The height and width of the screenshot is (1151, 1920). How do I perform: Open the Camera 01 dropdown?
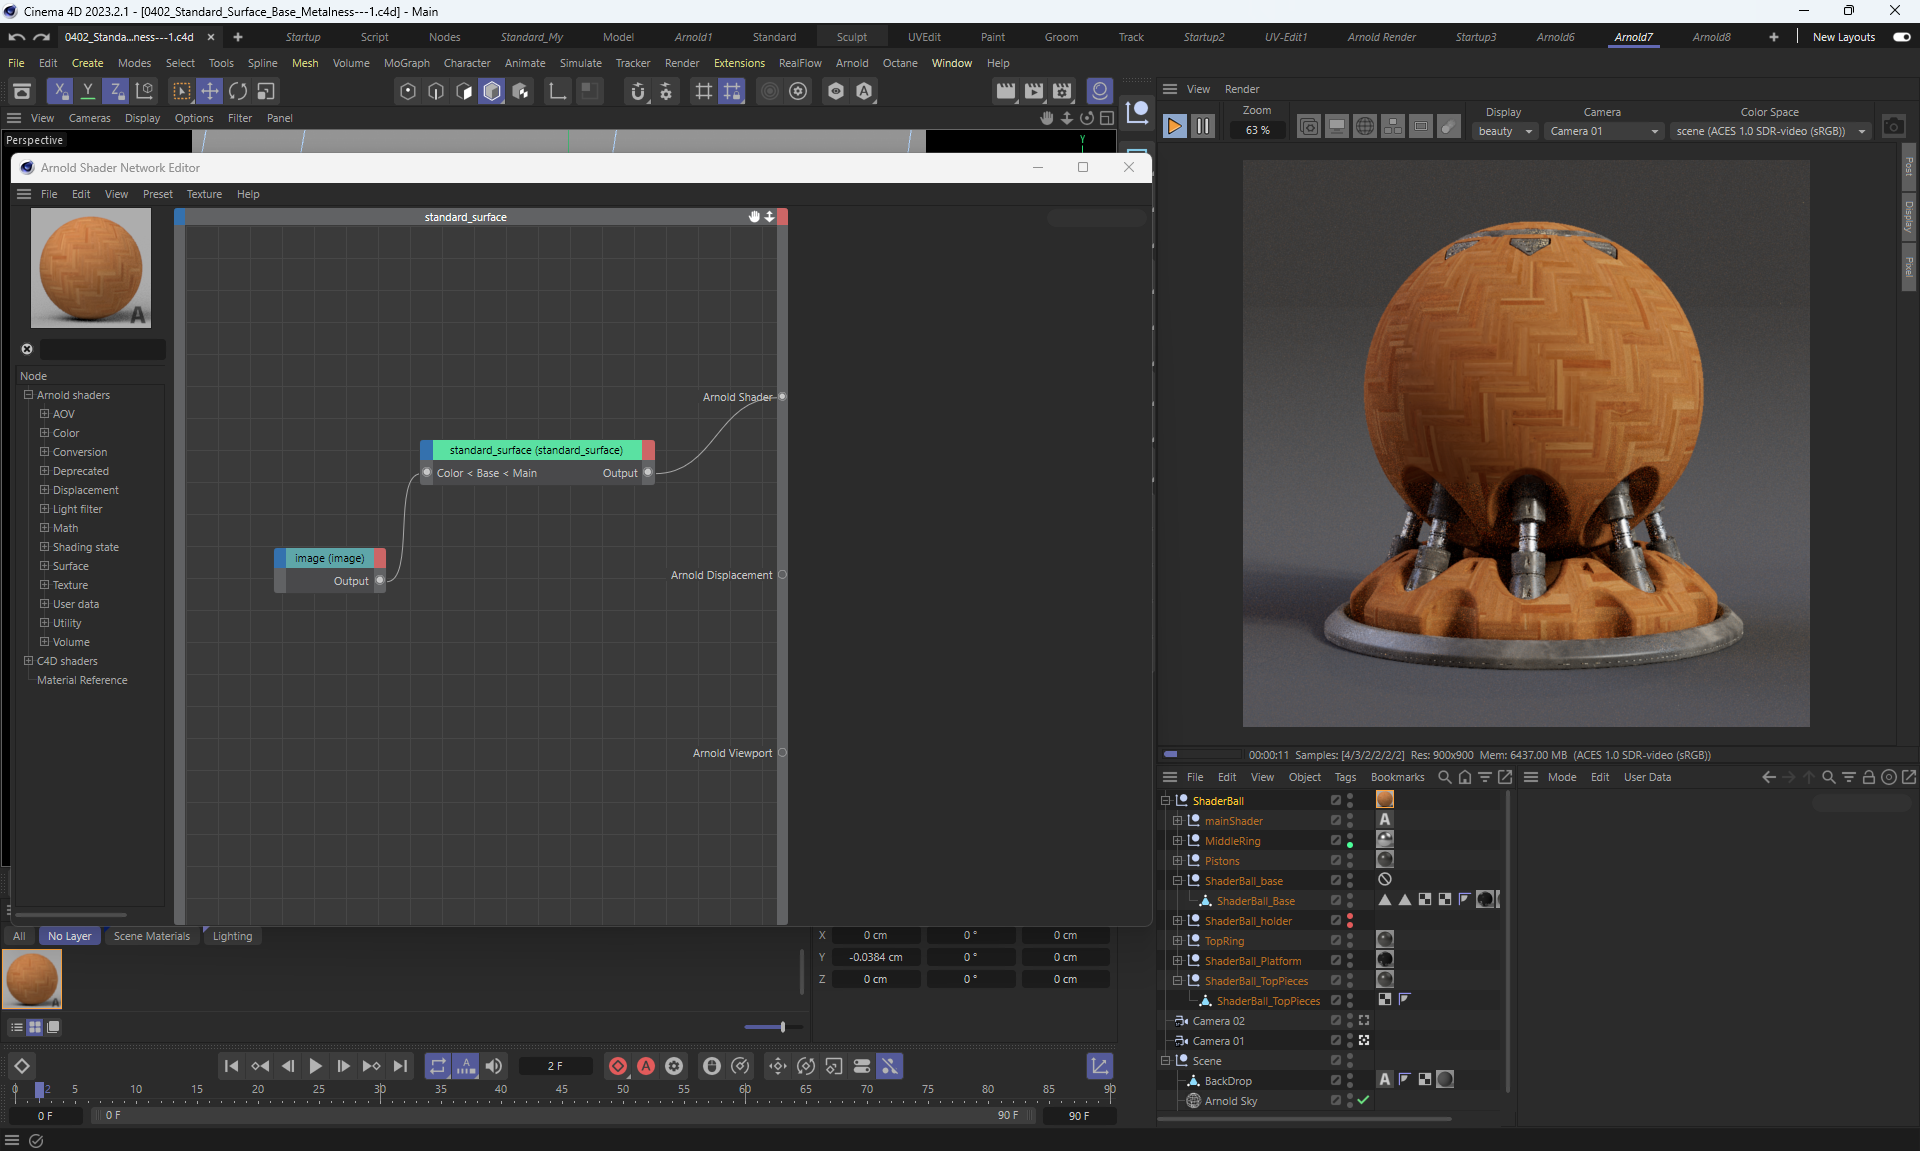click(x=1604, y=131)
